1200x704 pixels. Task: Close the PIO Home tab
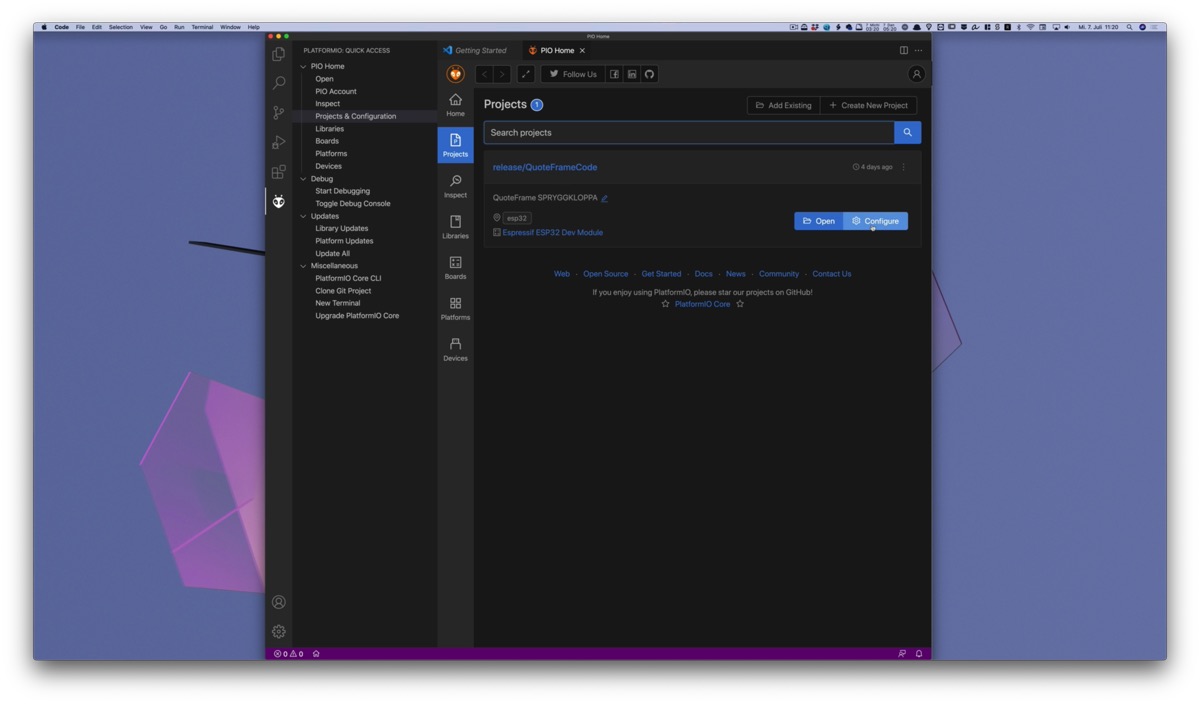(583, 50)
